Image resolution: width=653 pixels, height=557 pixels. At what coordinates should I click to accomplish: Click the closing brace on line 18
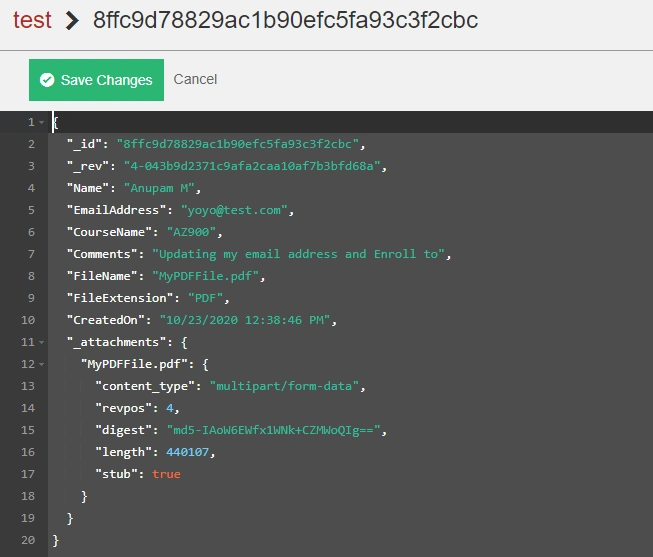click(84, 497)
